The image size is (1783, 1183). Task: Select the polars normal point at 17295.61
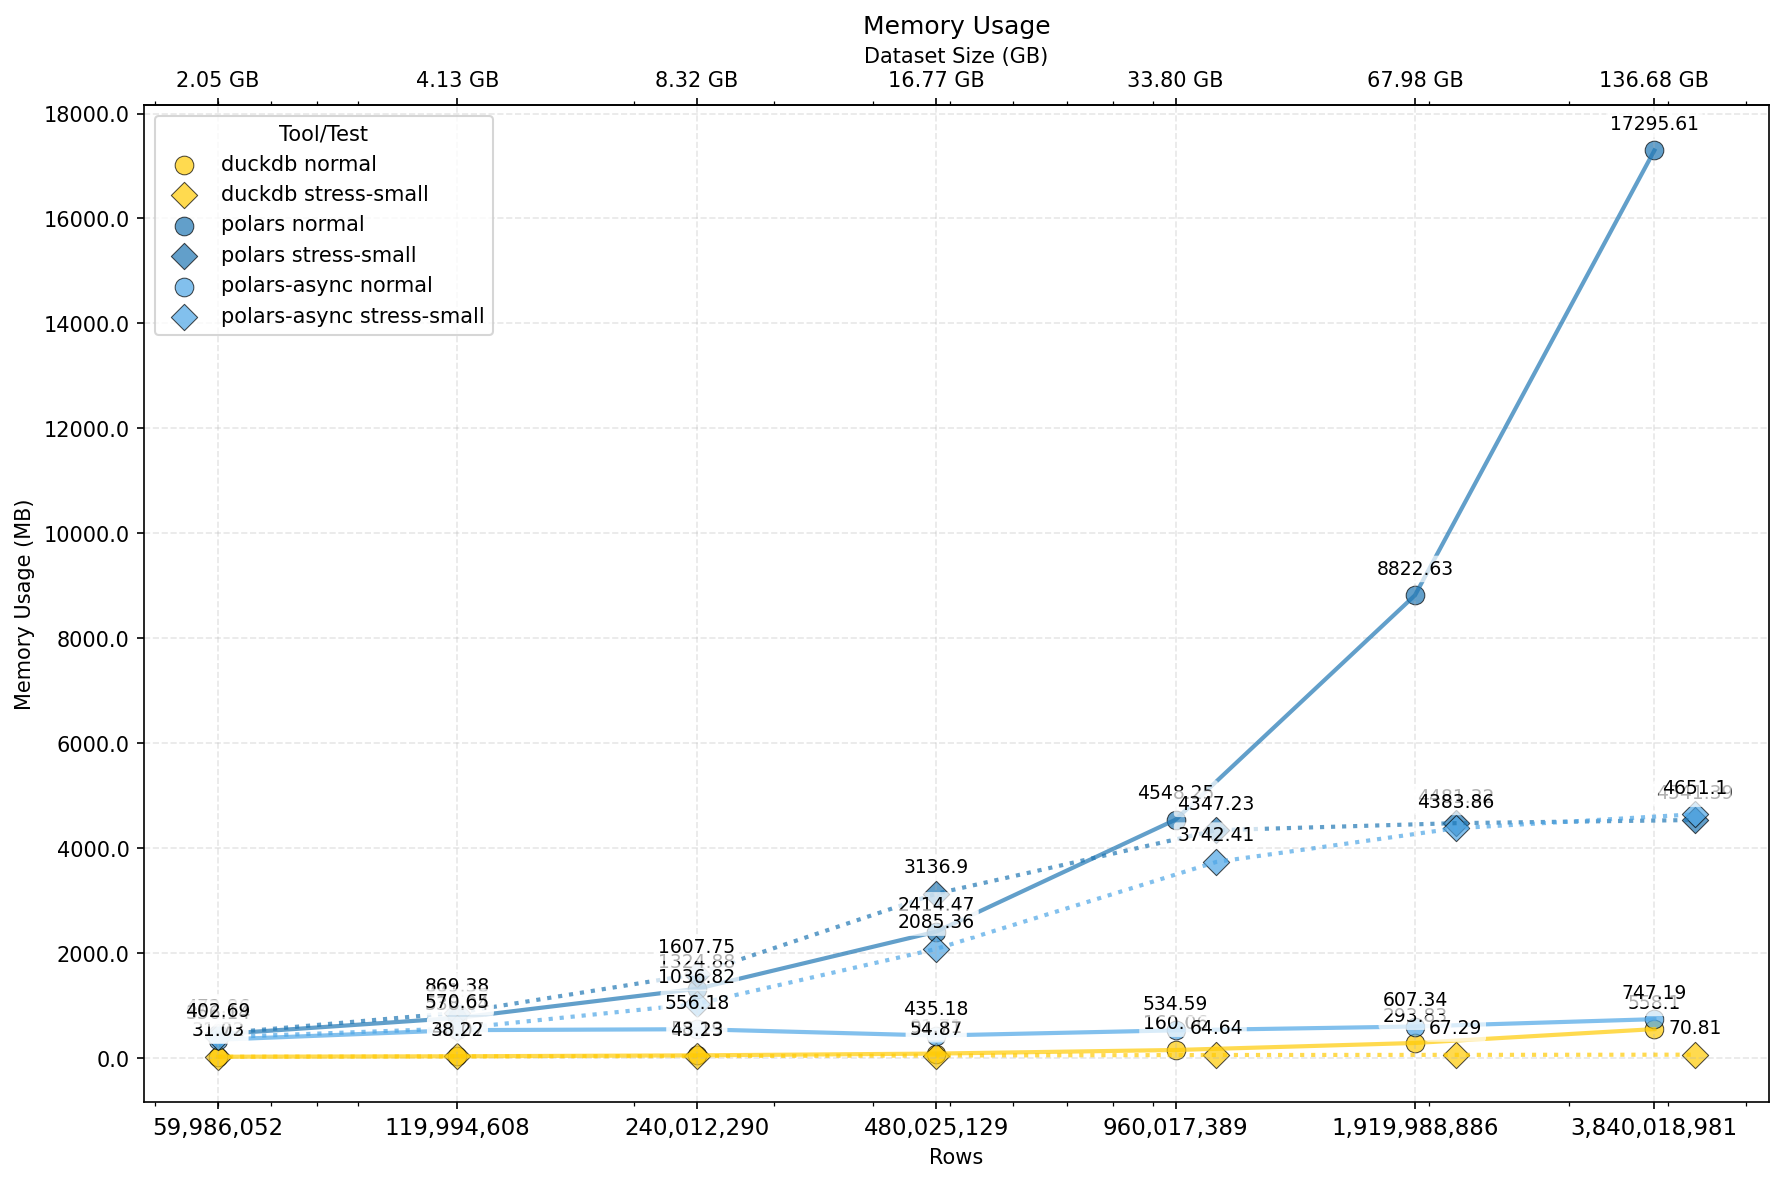coord(1654,150)
